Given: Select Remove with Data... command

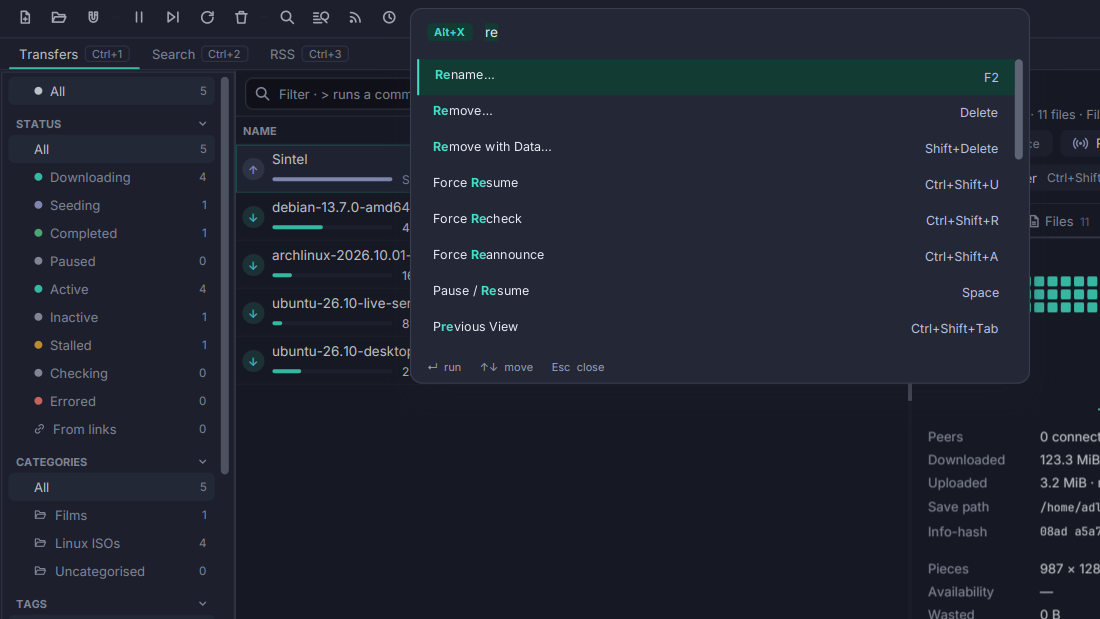Looking at the screenshot, I should pos(716,148).
